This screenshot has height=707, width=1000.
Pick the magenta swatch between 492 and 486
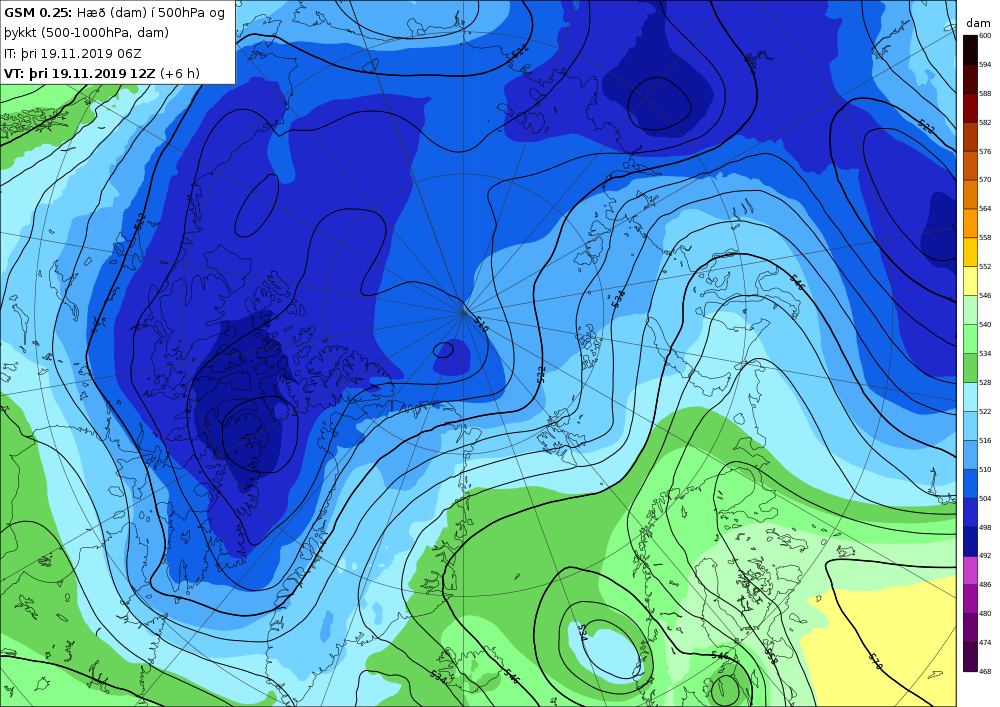click(970, 571)
